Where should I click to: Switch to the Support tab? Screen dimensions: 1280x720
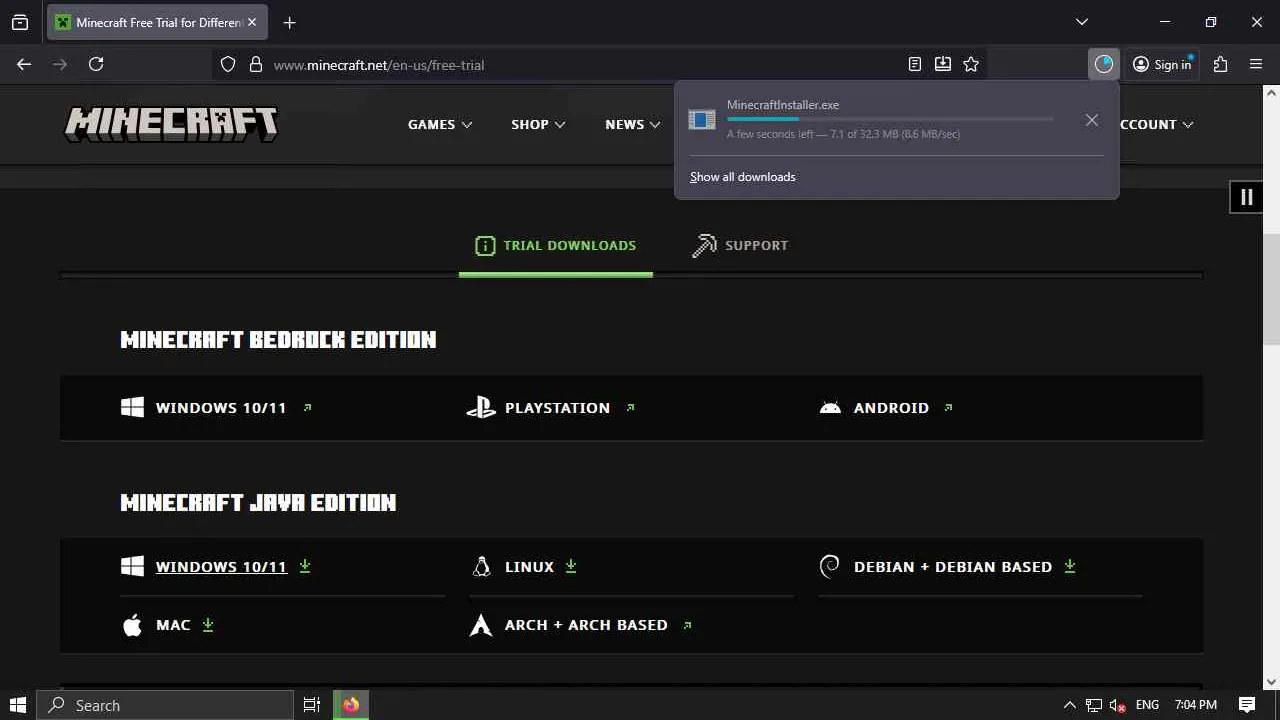tap(740, 245)
